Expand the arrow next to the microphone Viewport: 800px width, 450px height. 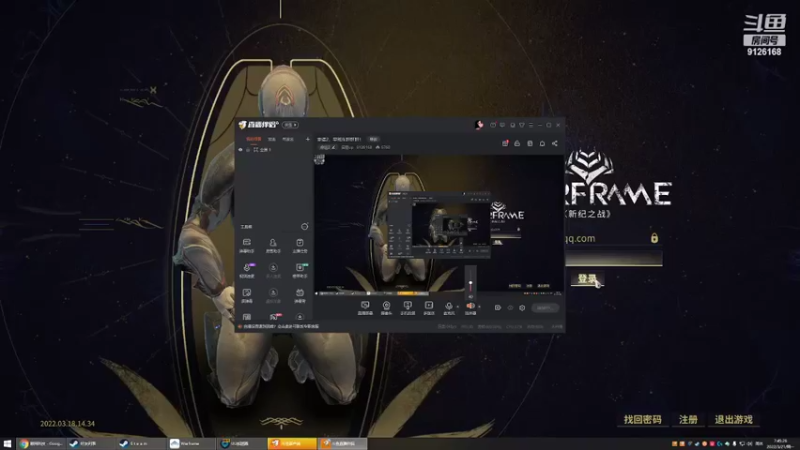pos(458,307)
